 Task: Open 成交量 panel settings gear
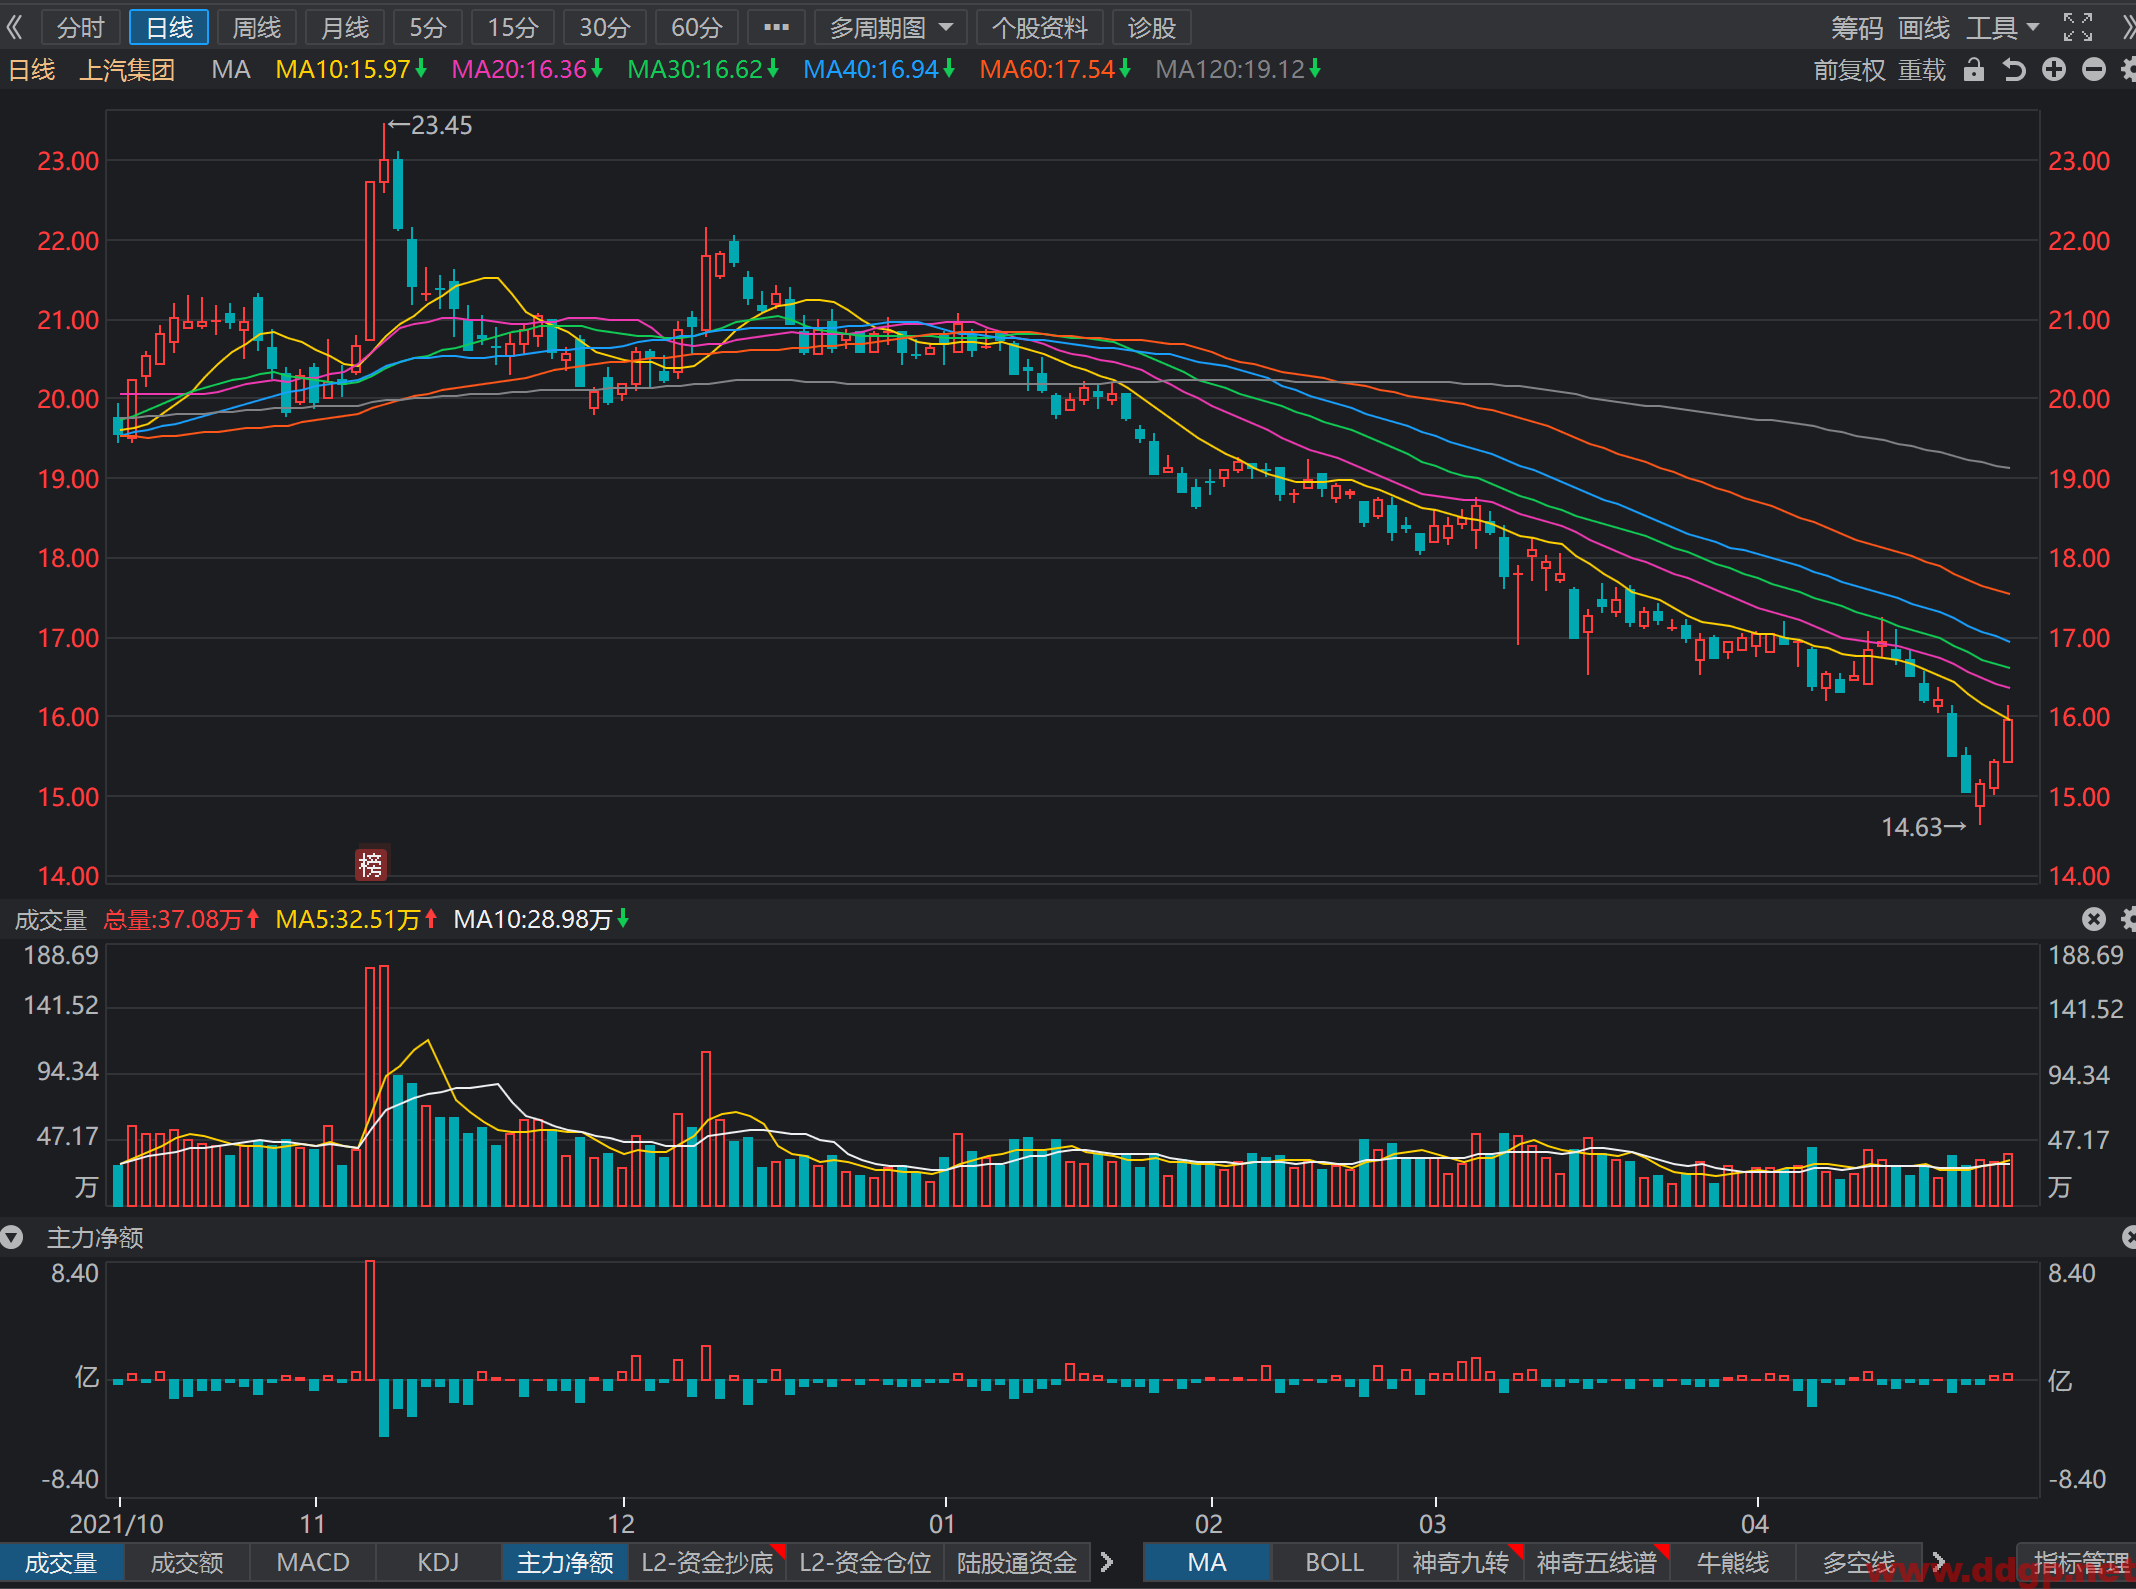tap(2128, 919)
